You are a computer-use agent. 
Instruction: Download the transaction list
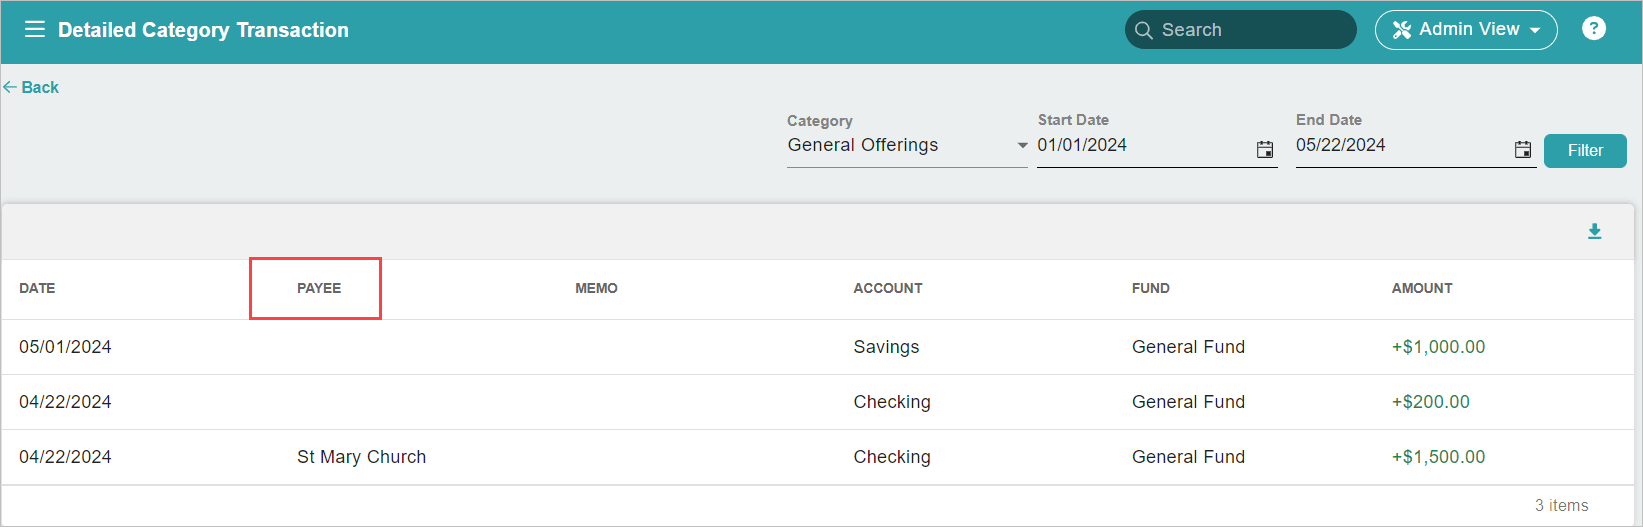pos(1595,231)
